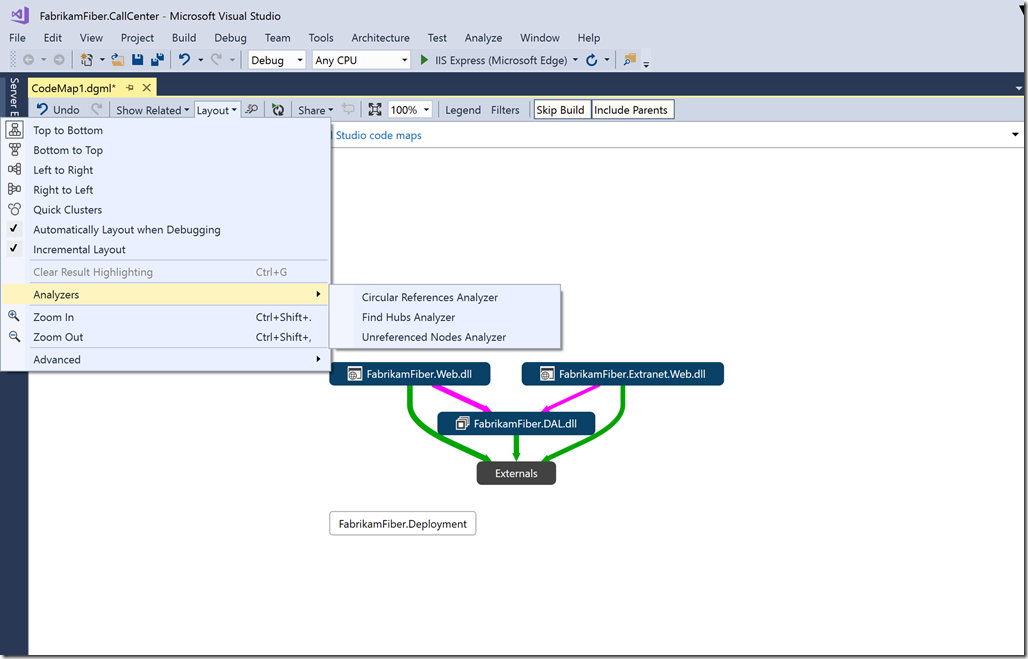Click the browser refresh icon in toolbar
1028x659 pixels.
[x=591, y=60]
